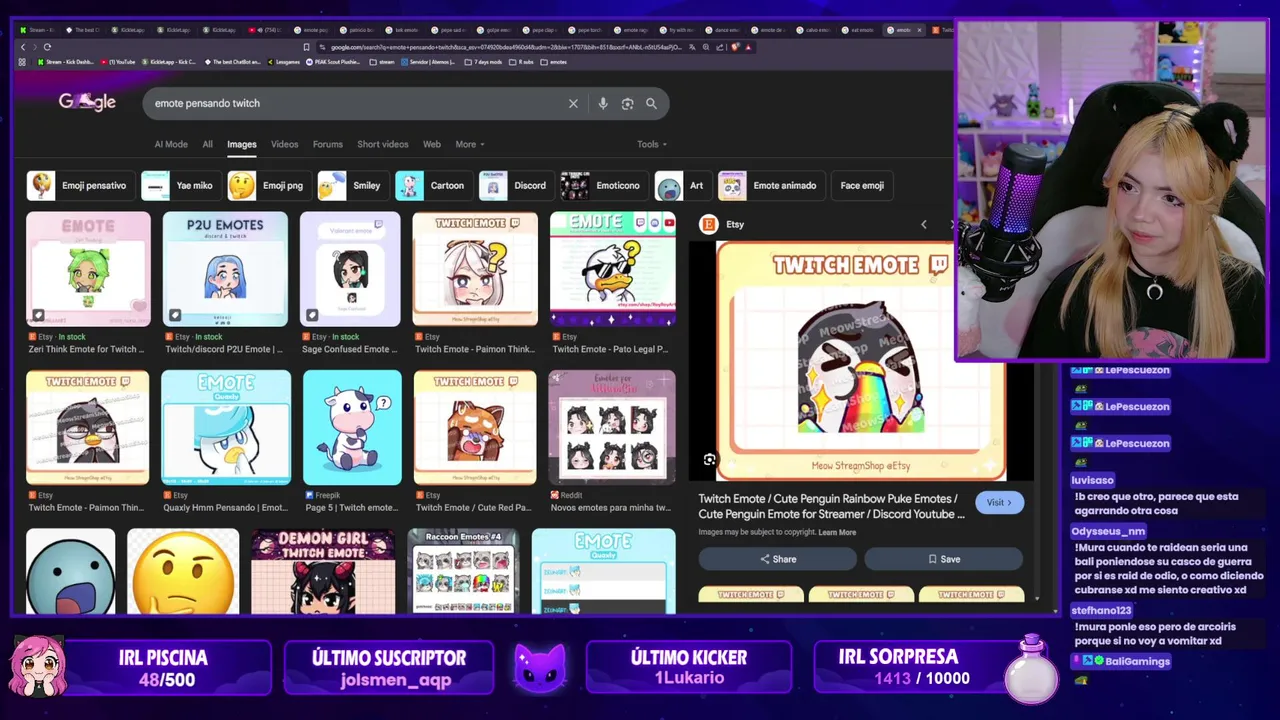Click the browser address bar URL
The width and height of the screenshot is (1280, 720).
pyautogui.click(x=505, y=47)
